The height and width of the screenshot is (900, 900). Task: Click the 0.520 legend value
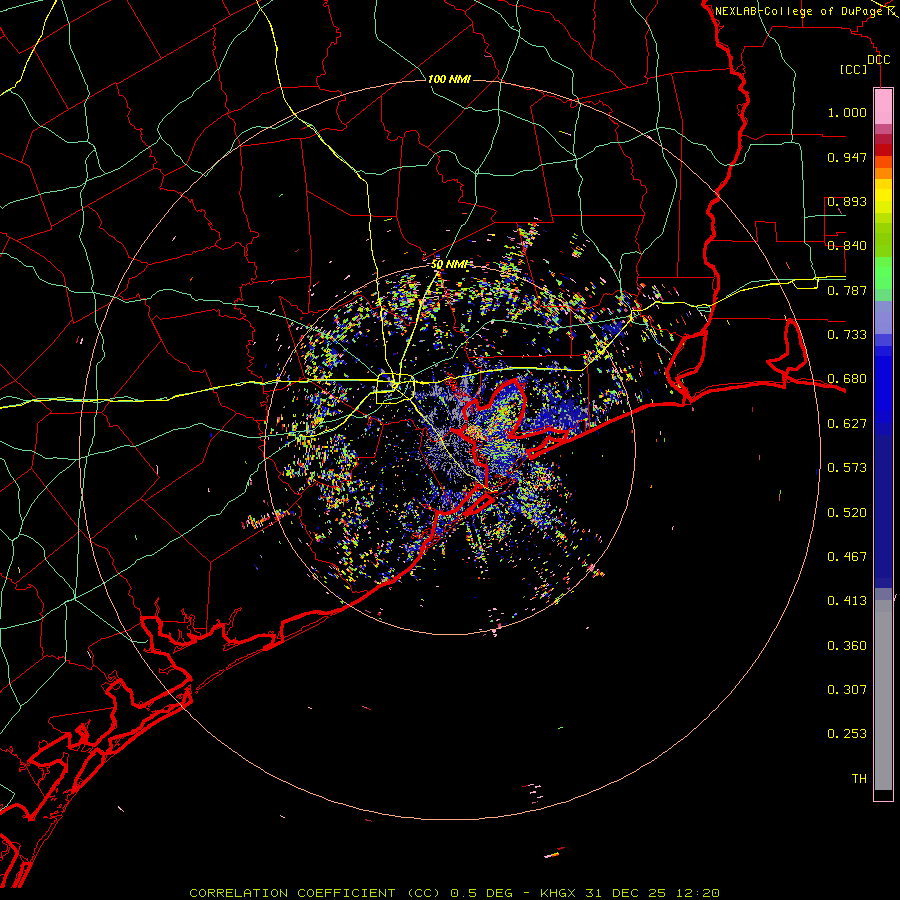847,513
